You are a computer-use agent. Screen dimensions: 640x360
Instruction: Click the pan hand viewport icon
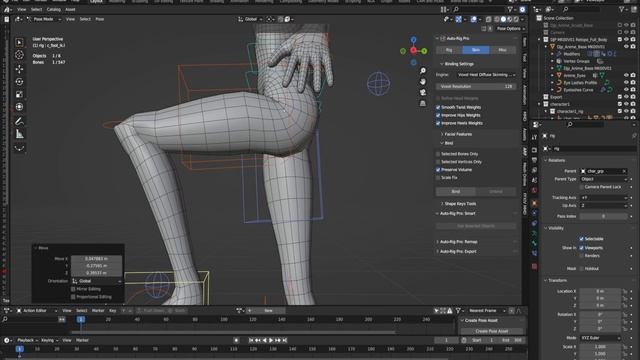click(423, 82)
